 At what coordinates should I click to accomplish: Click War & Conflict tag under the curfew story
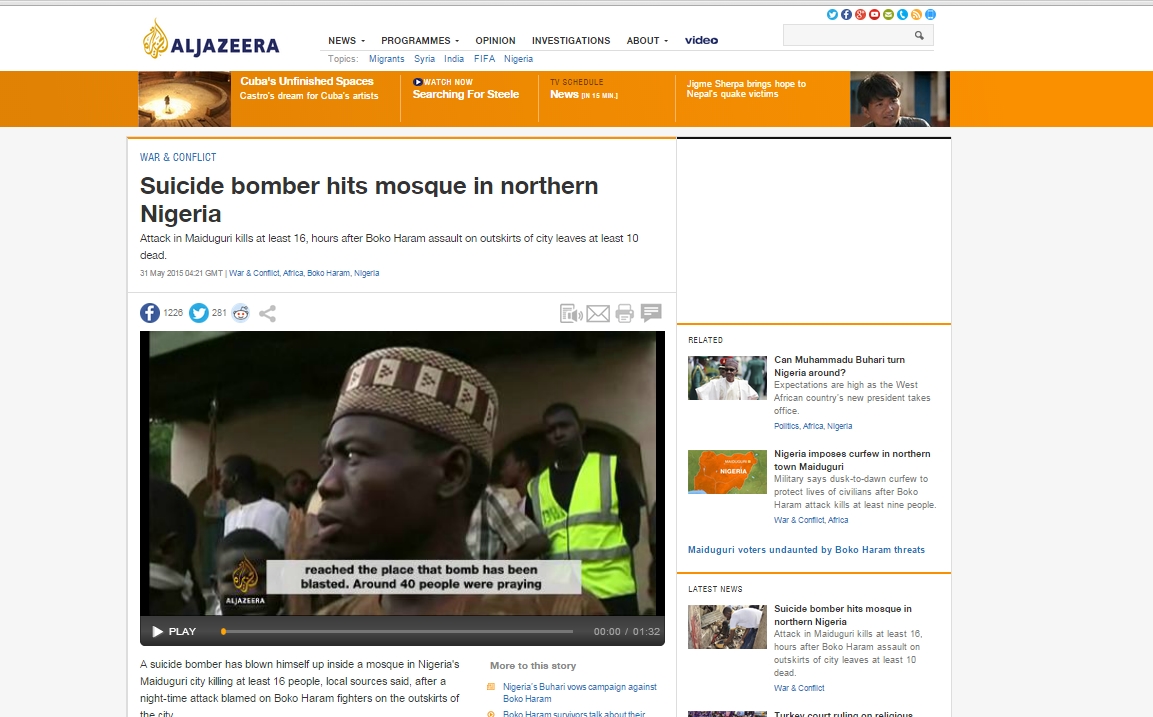click(799, 520)
